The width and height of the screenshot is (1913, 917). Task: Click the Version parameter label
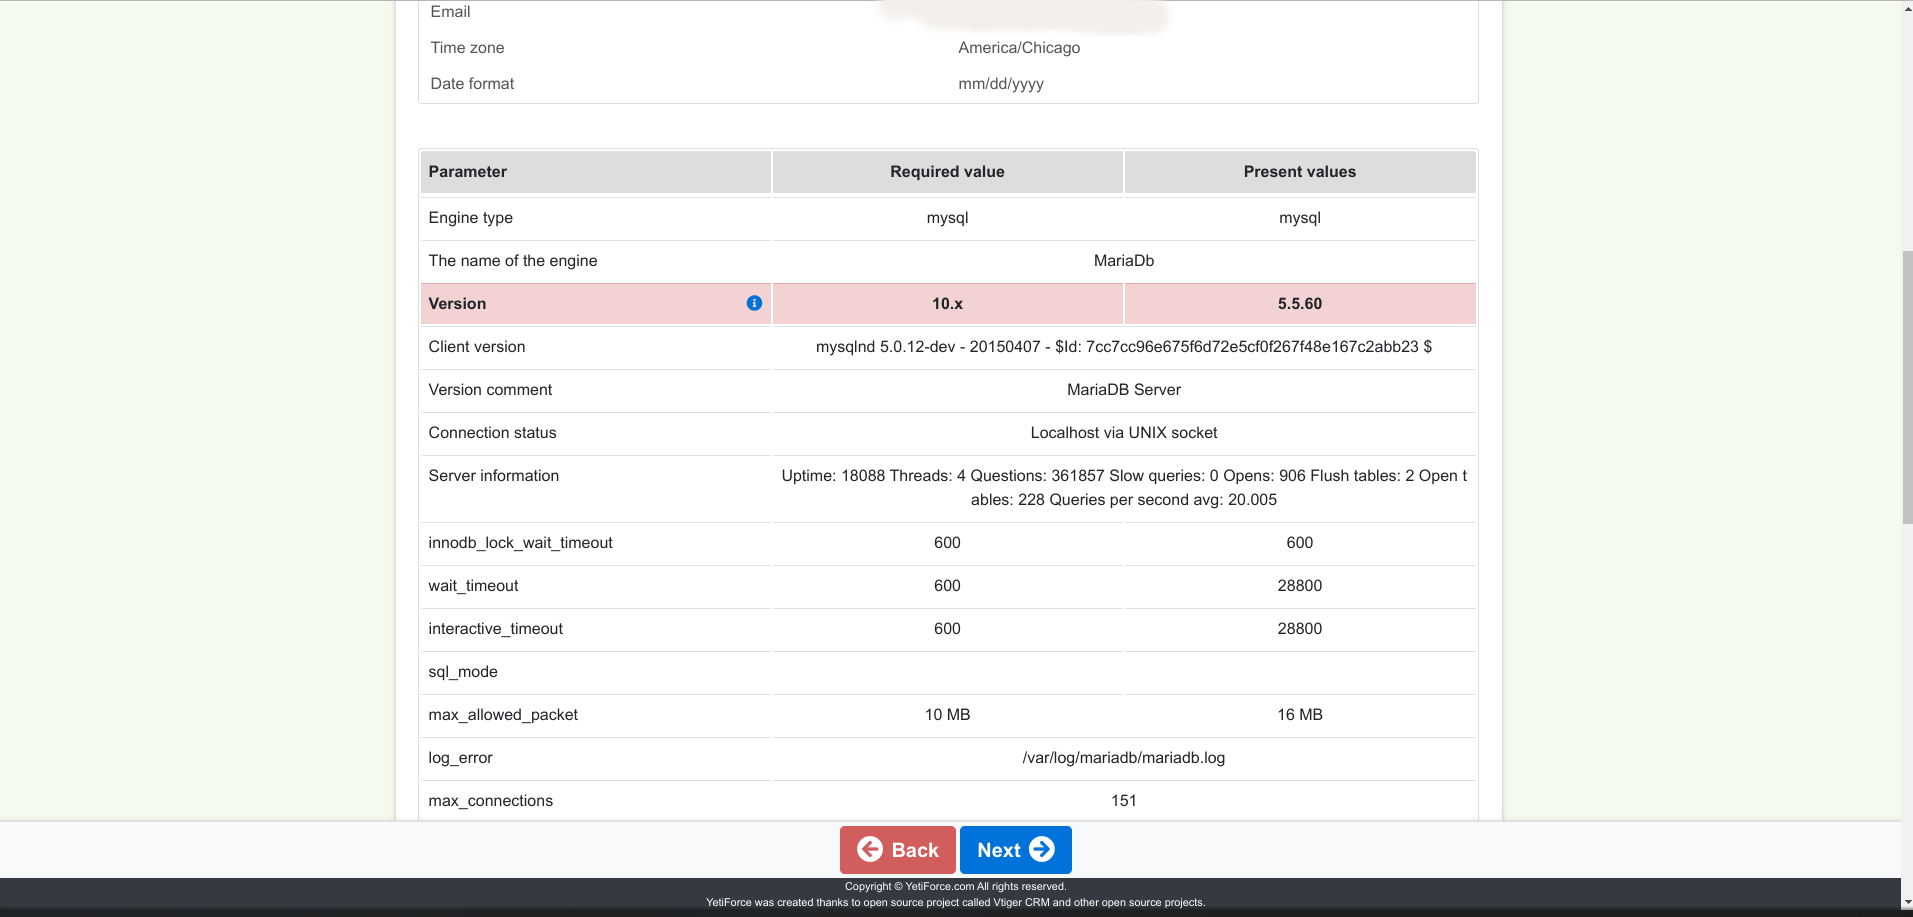pos(457,304)
